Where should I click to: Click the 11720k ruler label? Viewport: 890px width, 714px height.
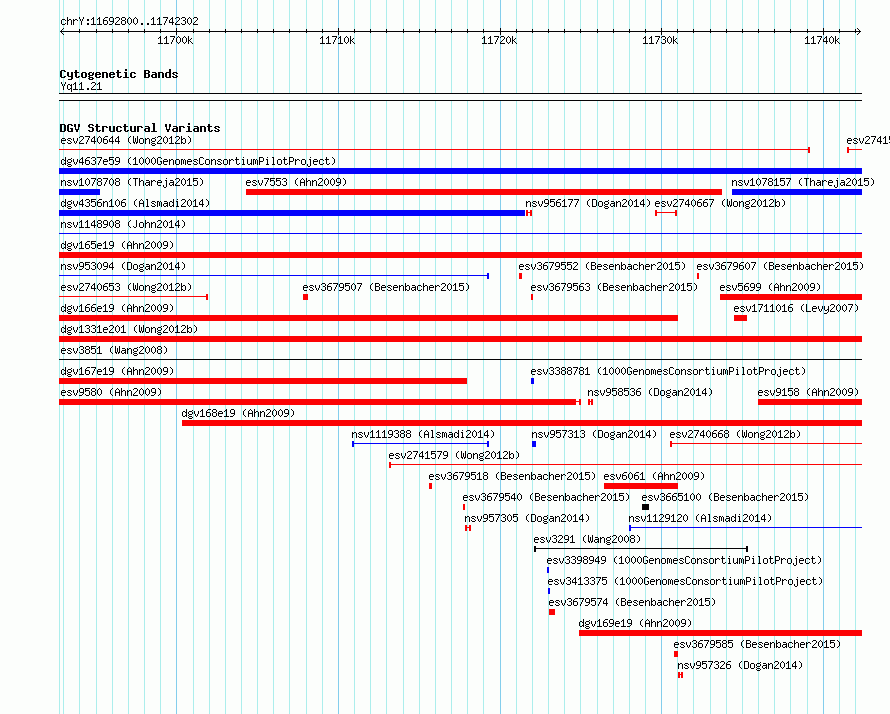click(x=499, y=40)
